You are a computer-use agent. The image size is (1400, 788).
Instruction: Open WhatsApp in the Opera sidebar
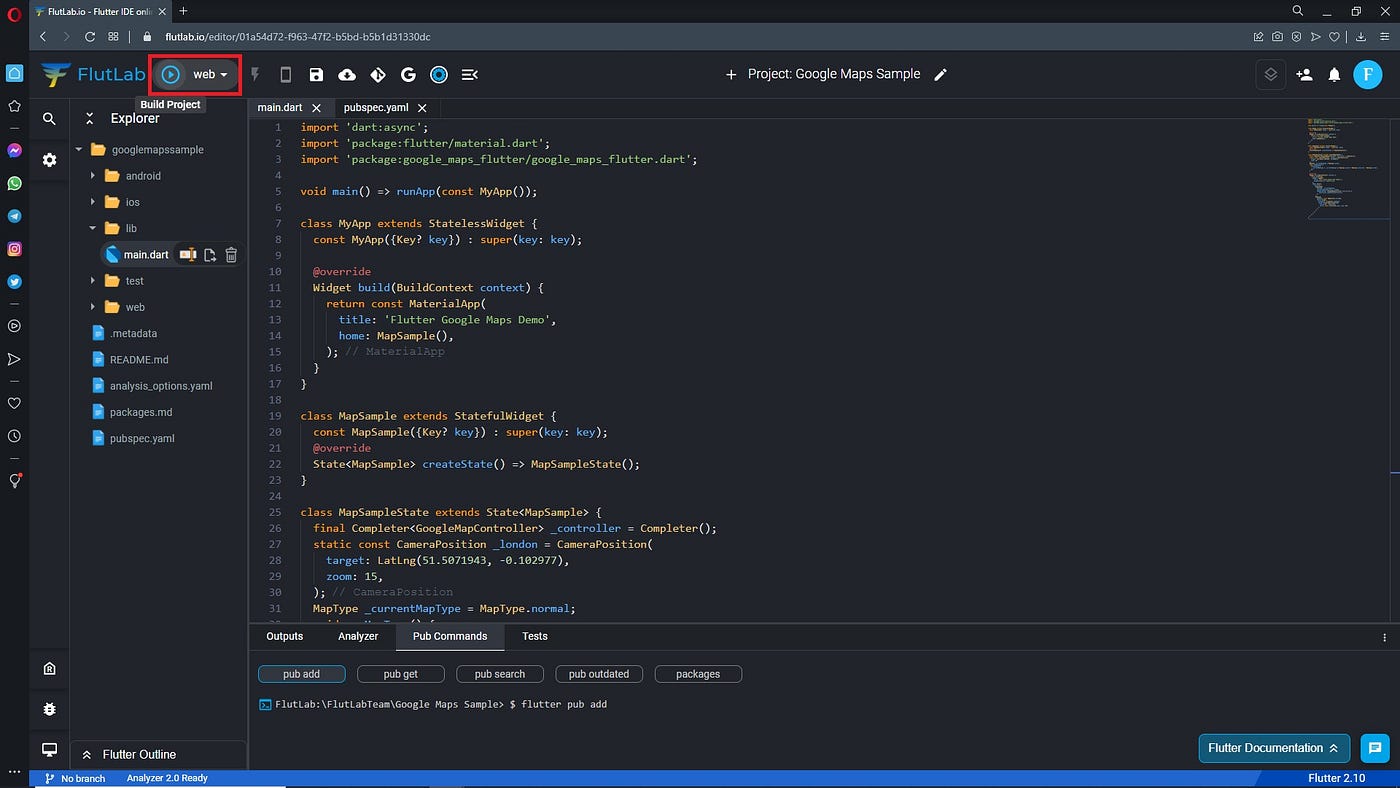pos(14,183)
